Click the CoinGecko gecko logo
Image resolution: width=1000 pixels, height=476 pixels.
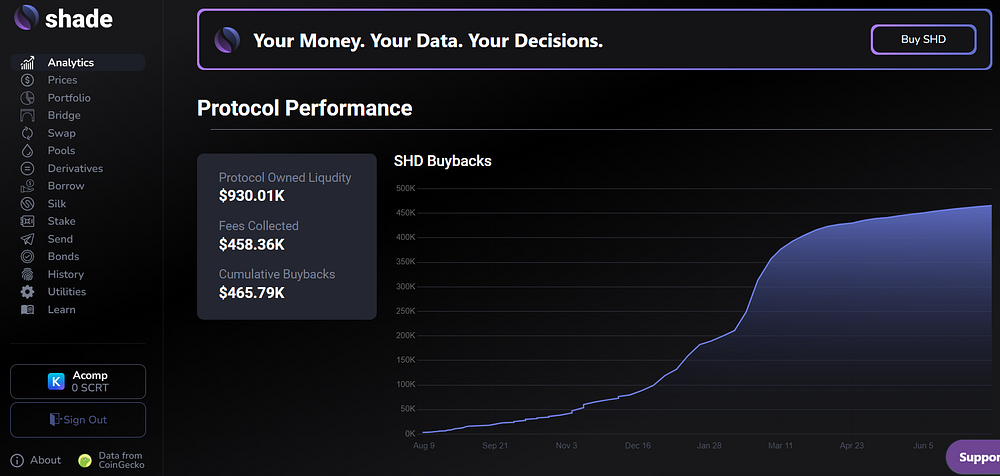[85, 461]
